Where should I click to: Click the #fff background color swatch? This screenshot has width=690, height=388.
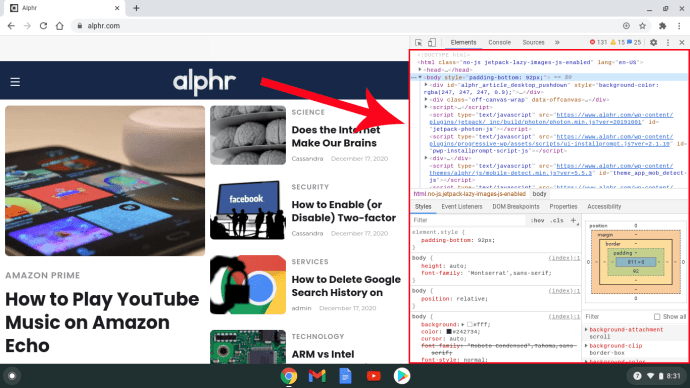tap(470, 325)
